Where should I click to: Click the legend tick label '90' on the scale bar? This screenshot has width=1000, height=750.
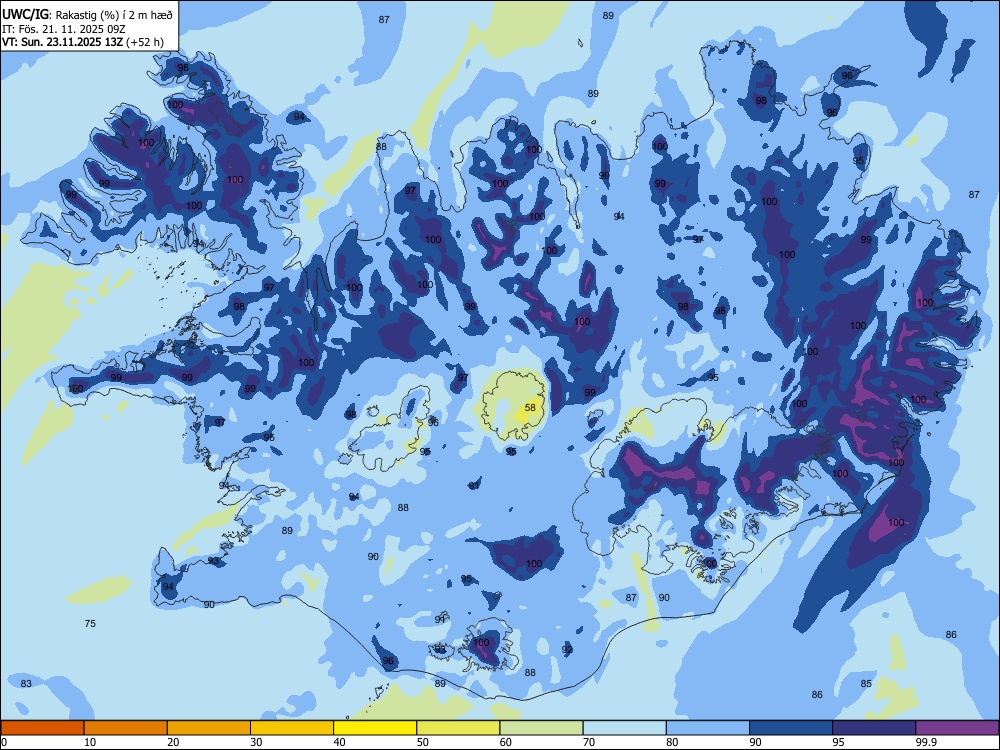point(755,742)
